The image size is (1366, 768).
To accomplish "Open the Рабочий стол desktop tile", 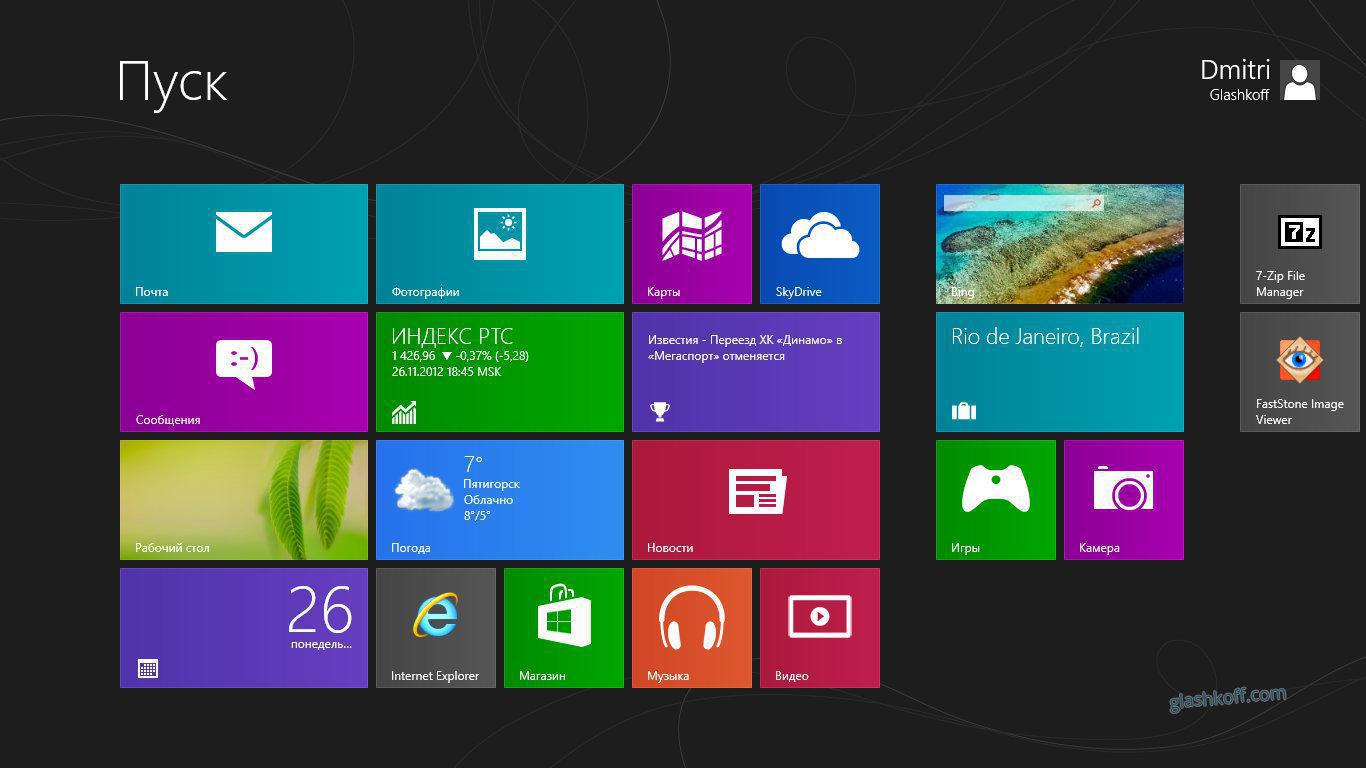I will (244, 500).
